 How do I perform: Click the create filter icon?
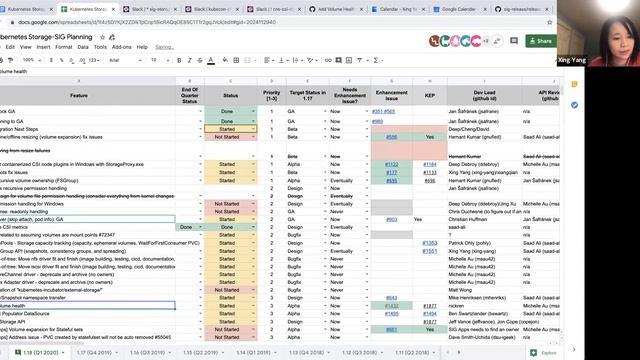(x=360, y=60)
